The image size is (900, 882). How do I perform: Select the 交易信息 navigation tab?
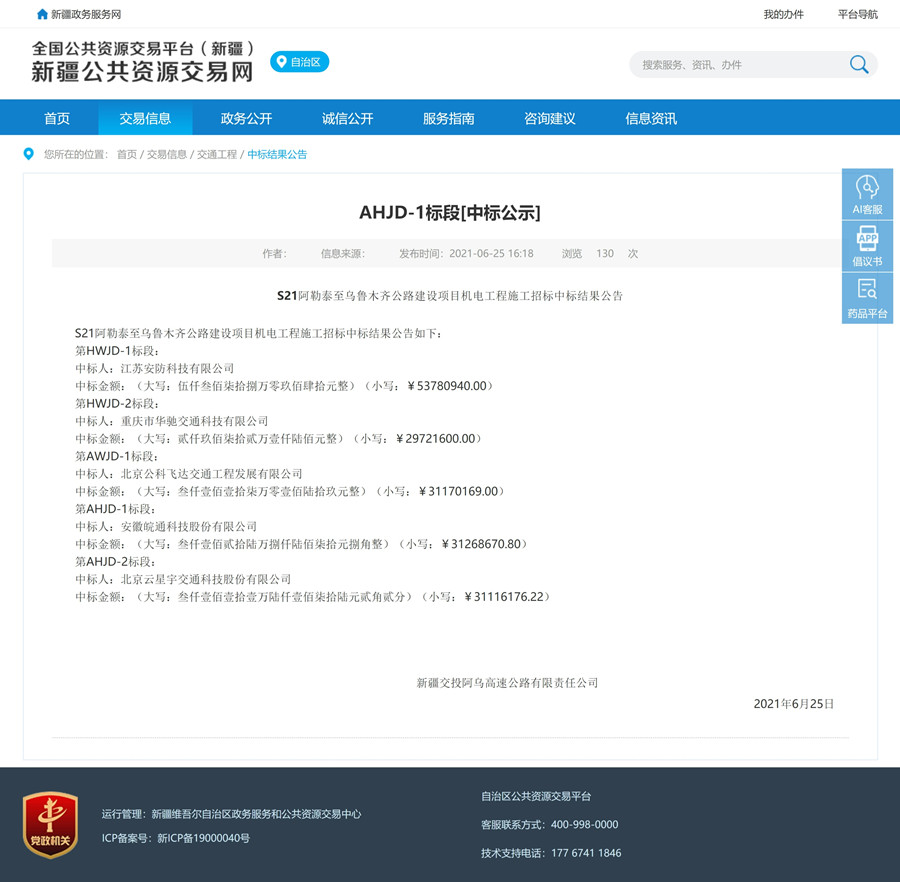click(x=145, y=118)
